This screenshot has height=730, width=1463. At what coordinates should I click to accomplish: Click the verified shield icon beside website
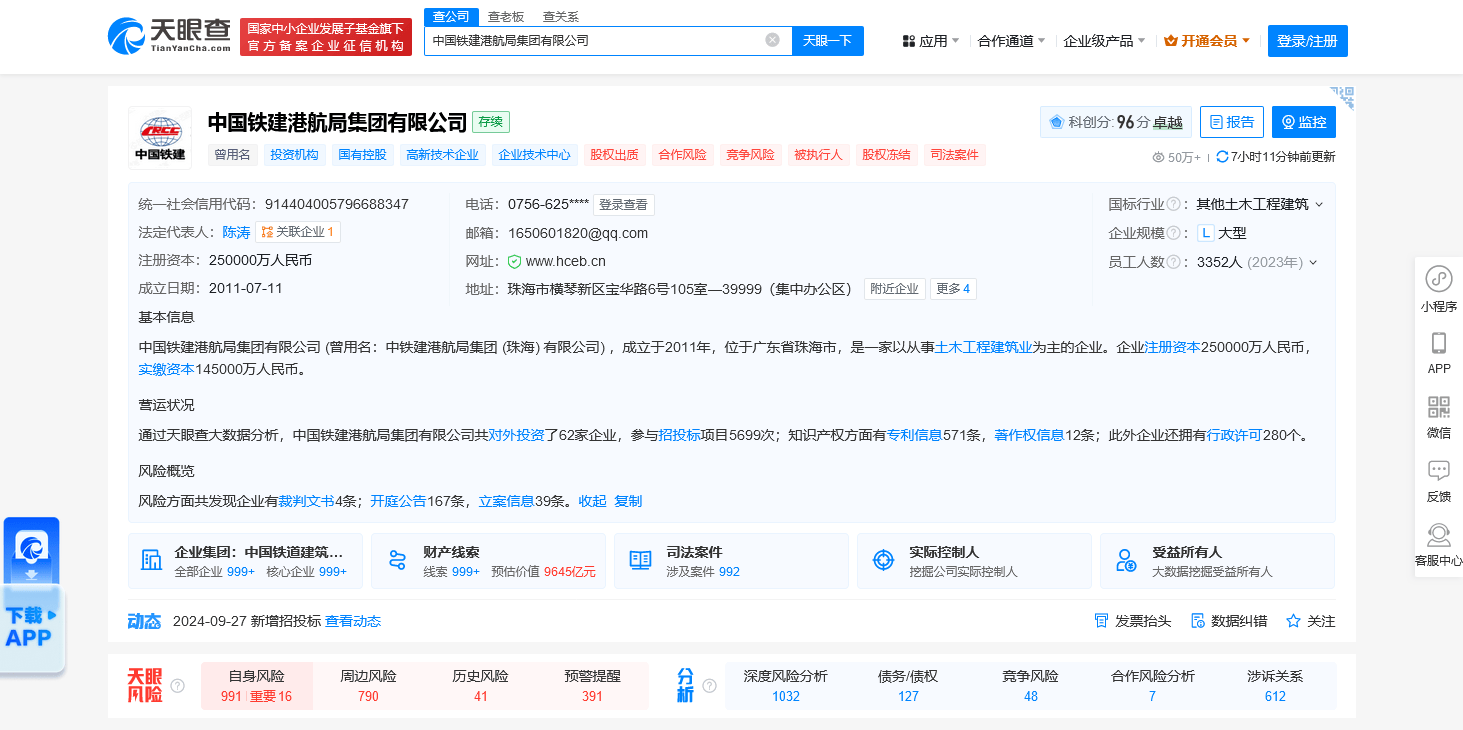coord(514,262)
